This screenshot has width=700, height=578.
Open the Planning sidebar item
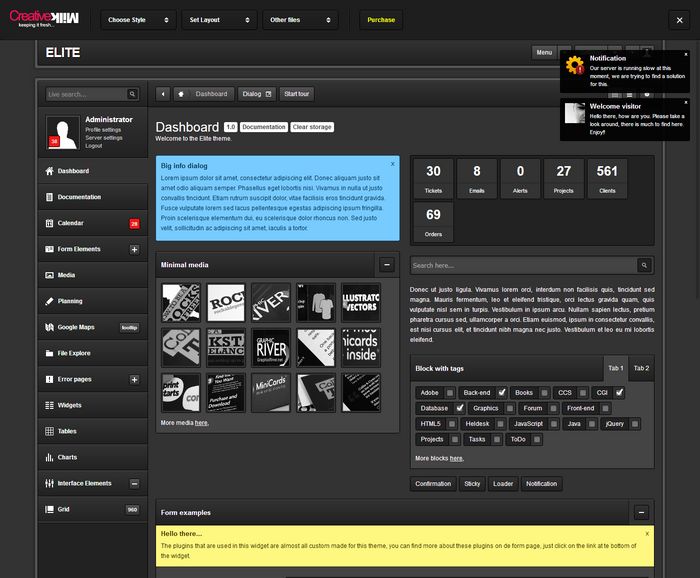pos(93,301)
